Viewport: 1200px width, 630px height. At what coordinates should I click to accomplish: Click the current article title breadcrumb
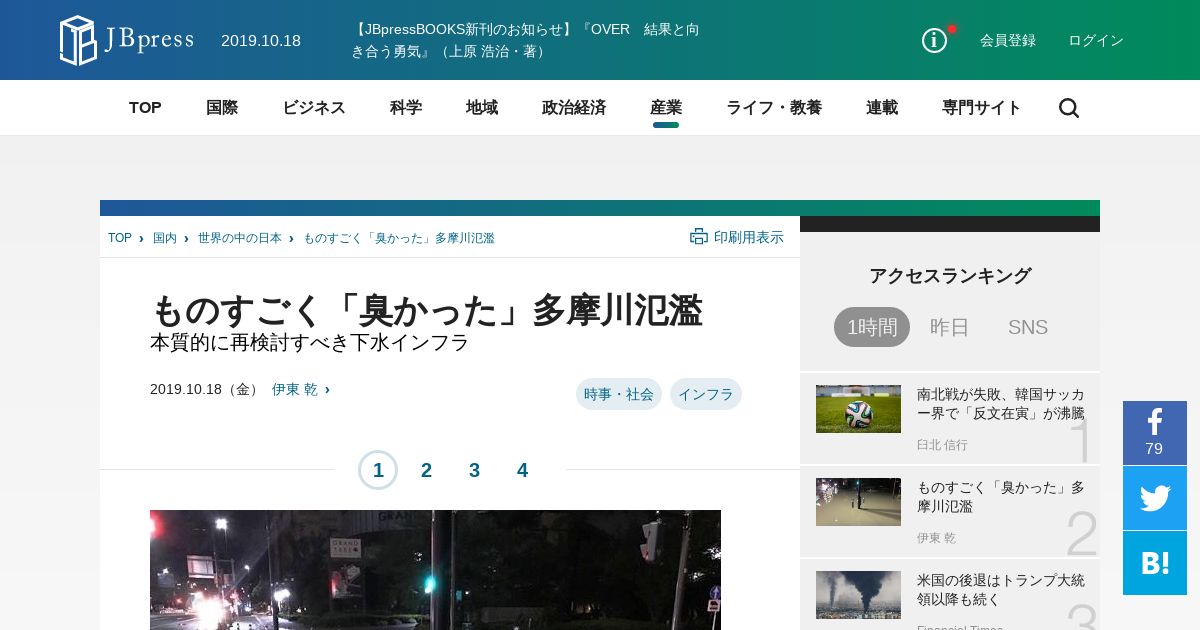(x=399, y=238)
